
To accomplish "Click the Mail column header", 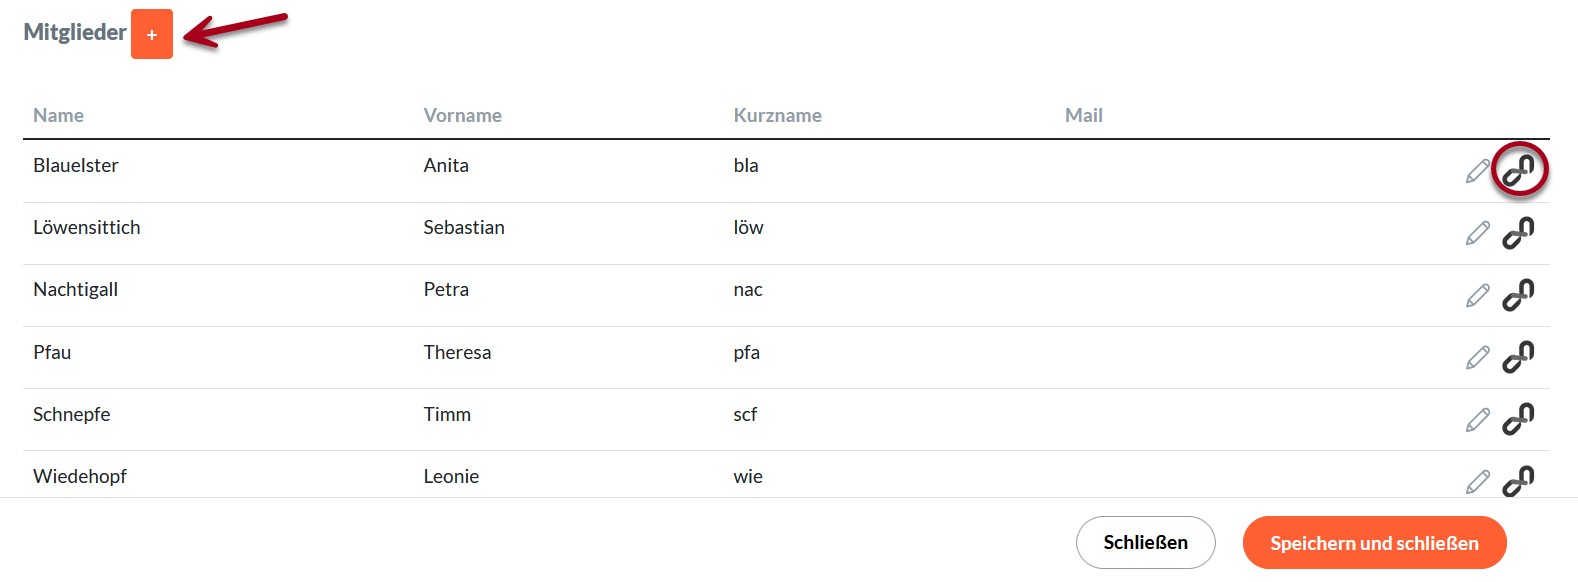I will click(1083, 115).
